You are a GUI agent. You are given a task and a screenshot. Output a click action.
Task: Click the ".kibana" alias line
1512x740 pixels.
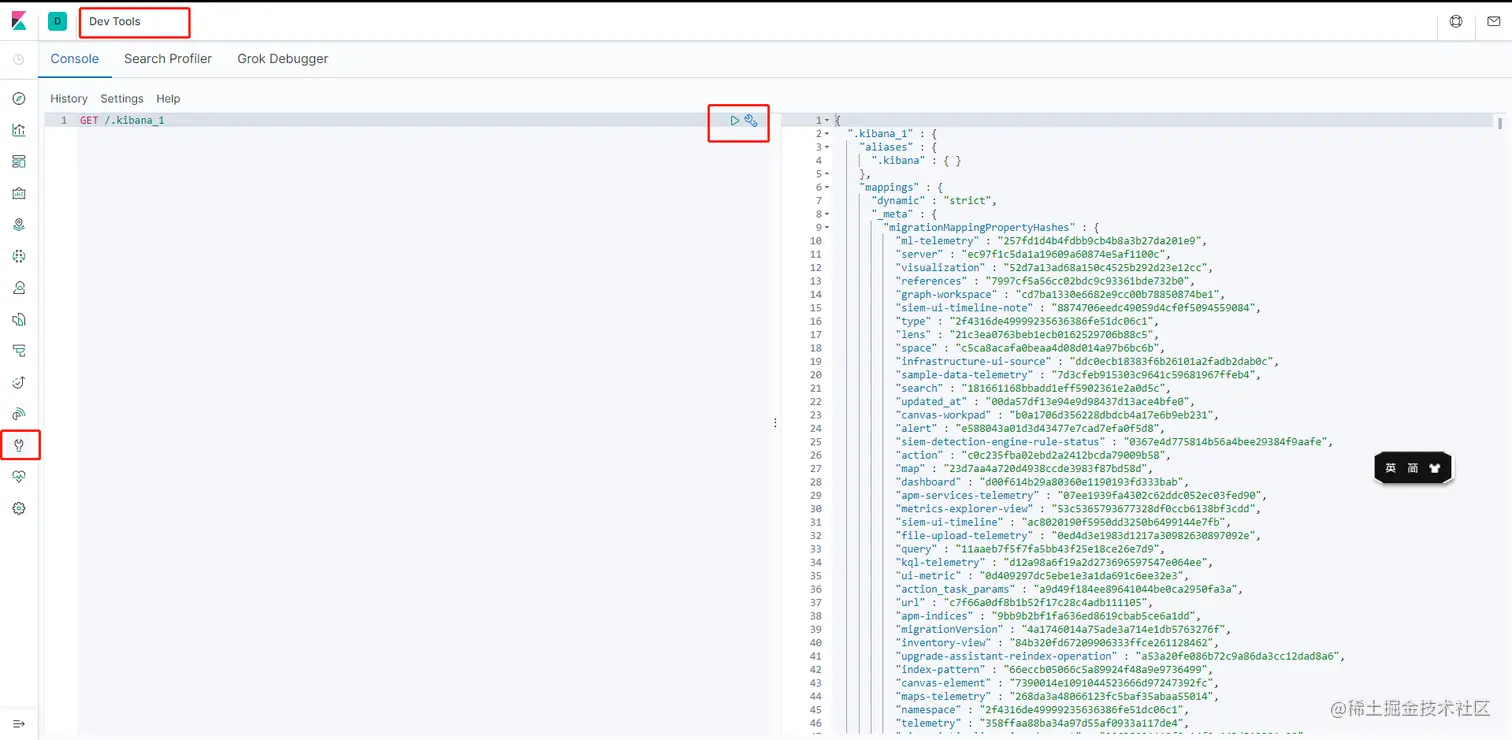pos(916,161)
